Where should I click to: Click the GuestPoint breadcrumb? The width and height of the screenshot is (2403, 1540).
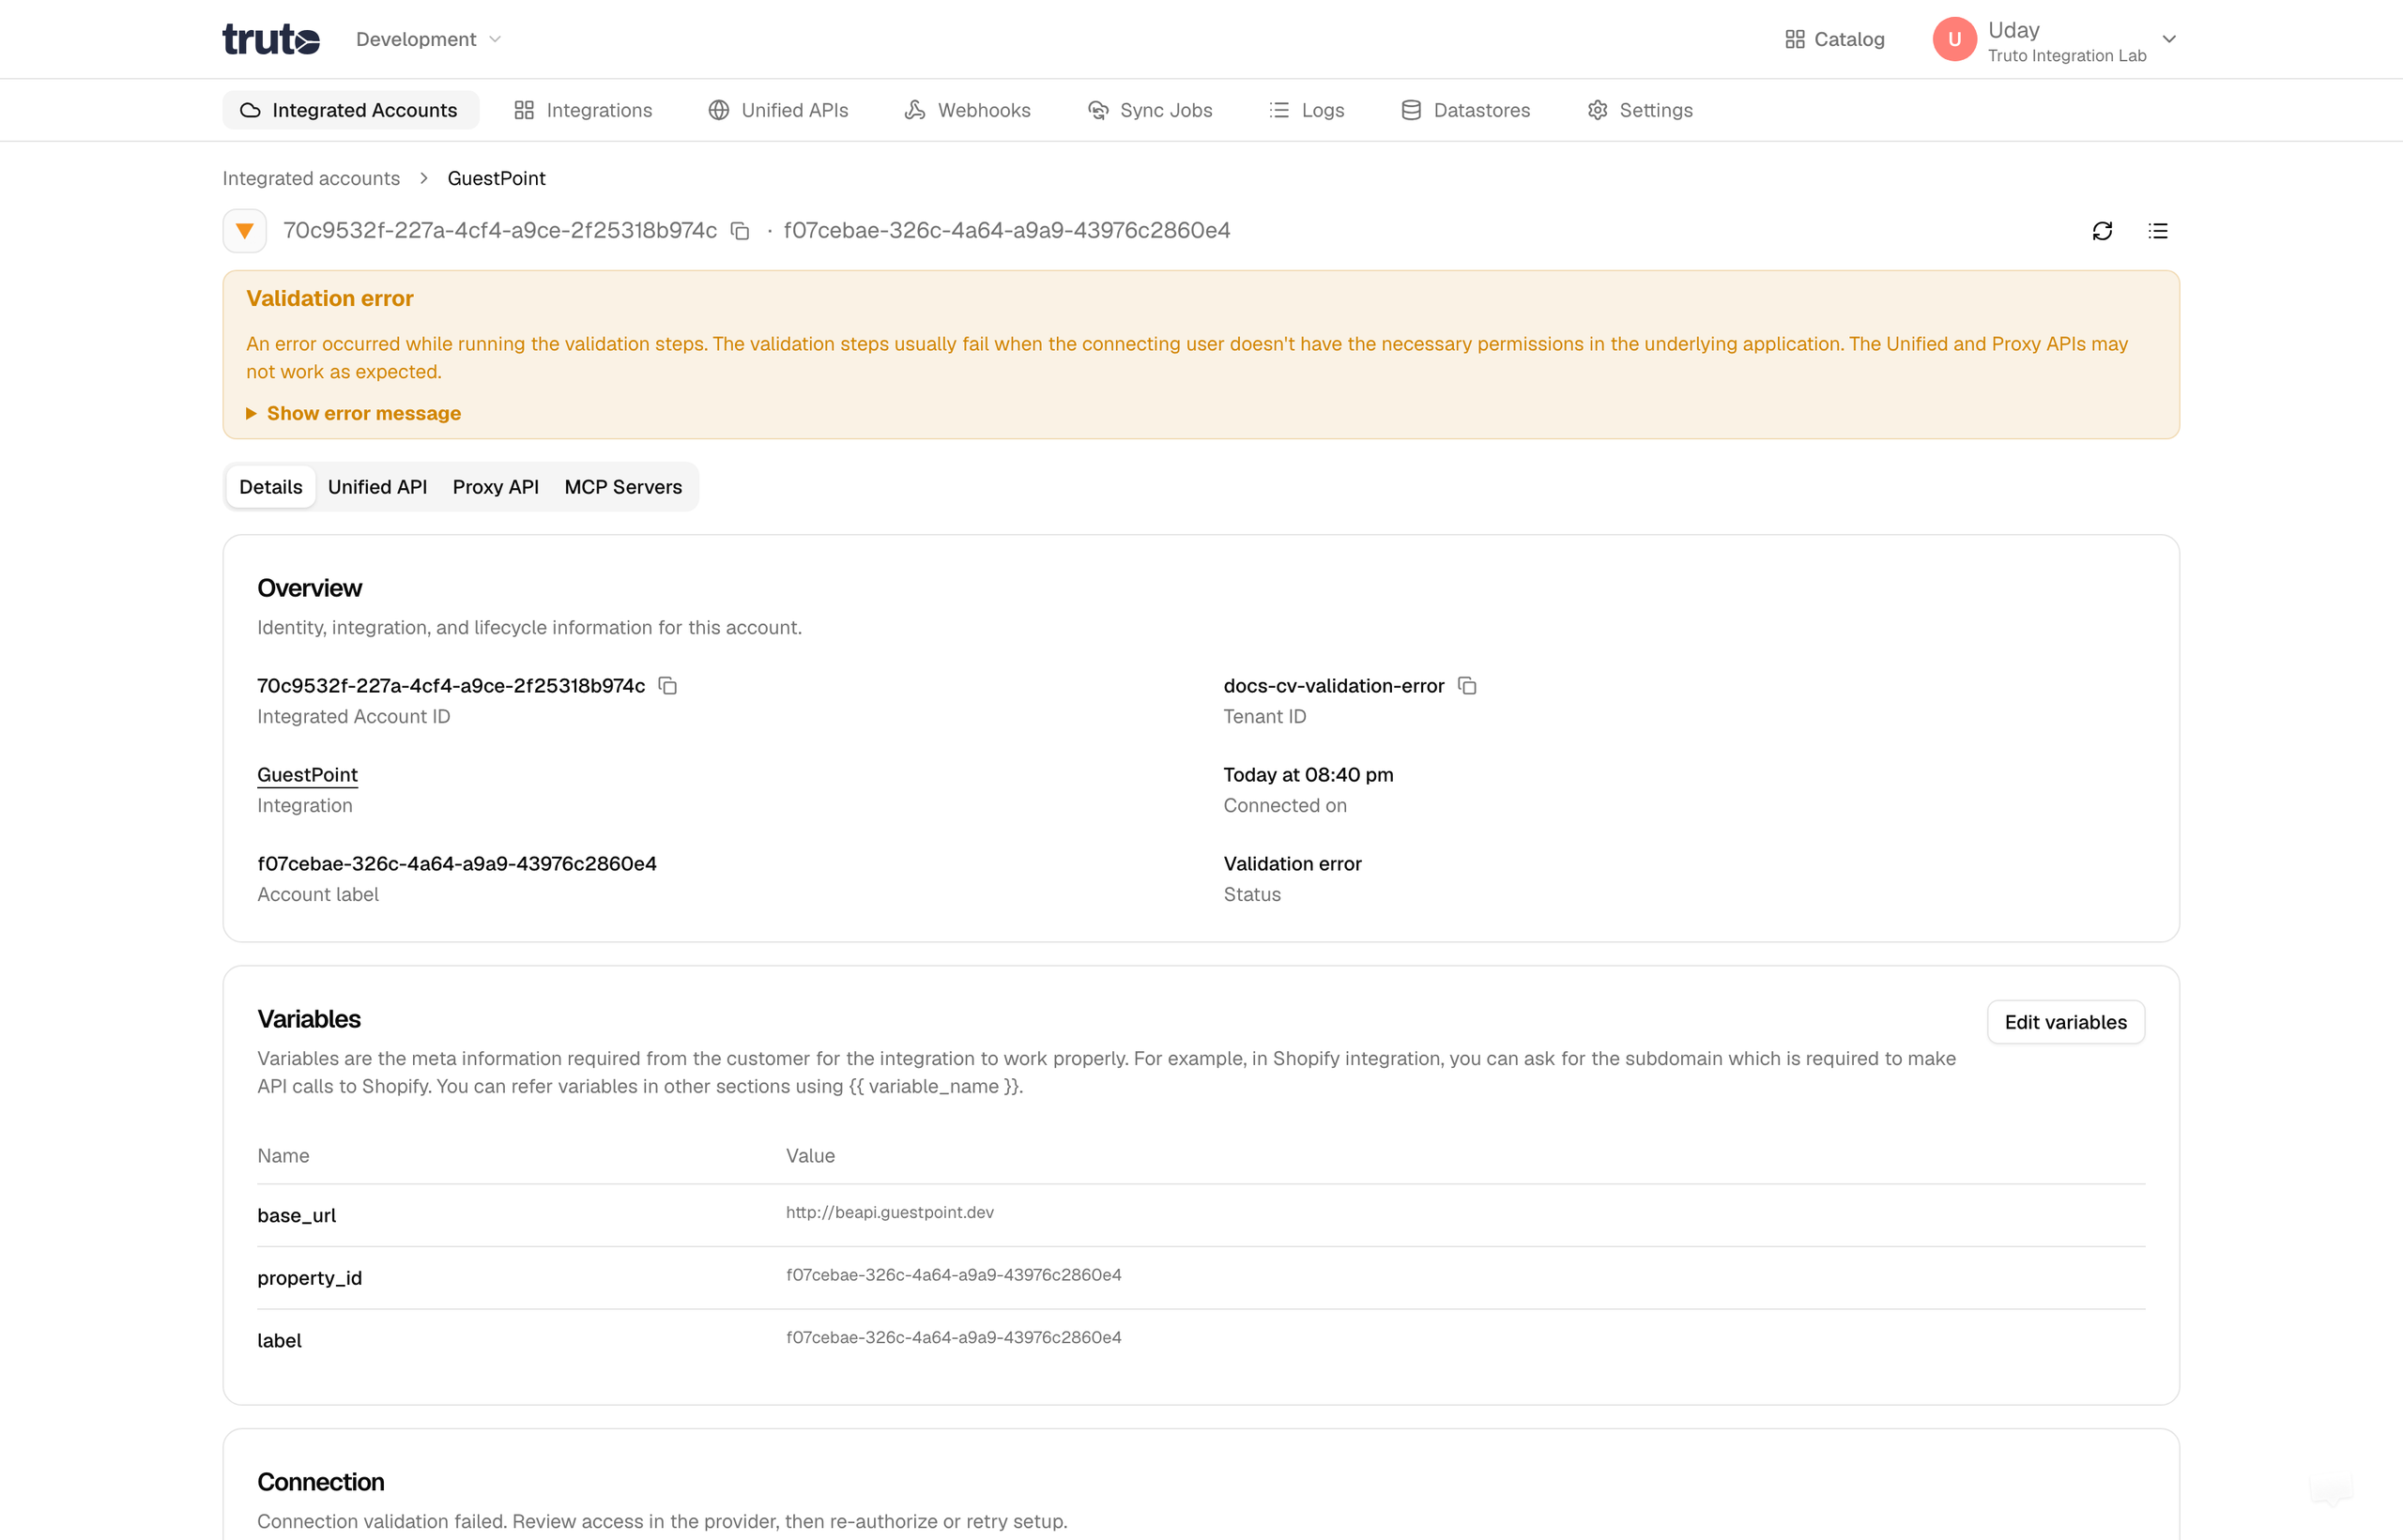pyautogui.click(x=496, y=178)
